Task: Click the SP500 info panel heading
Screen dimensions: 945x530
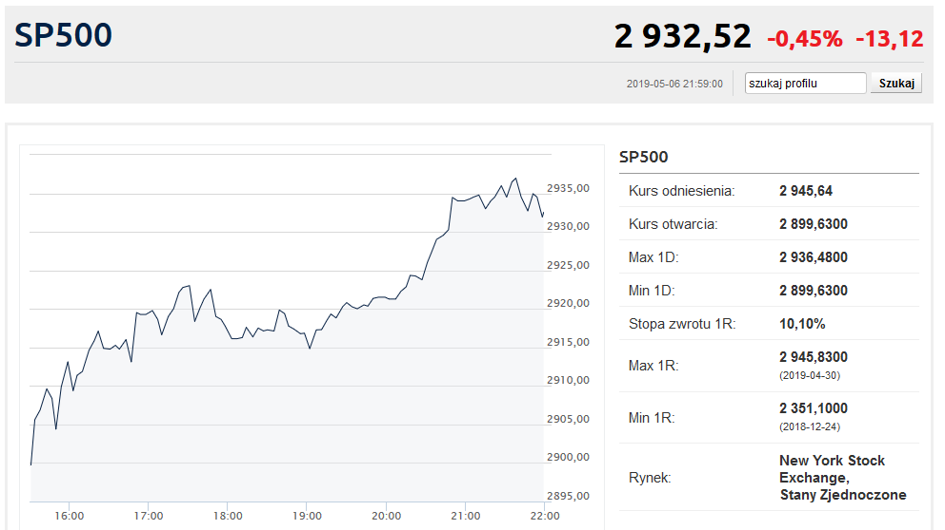Action: (x=644, y=157)
